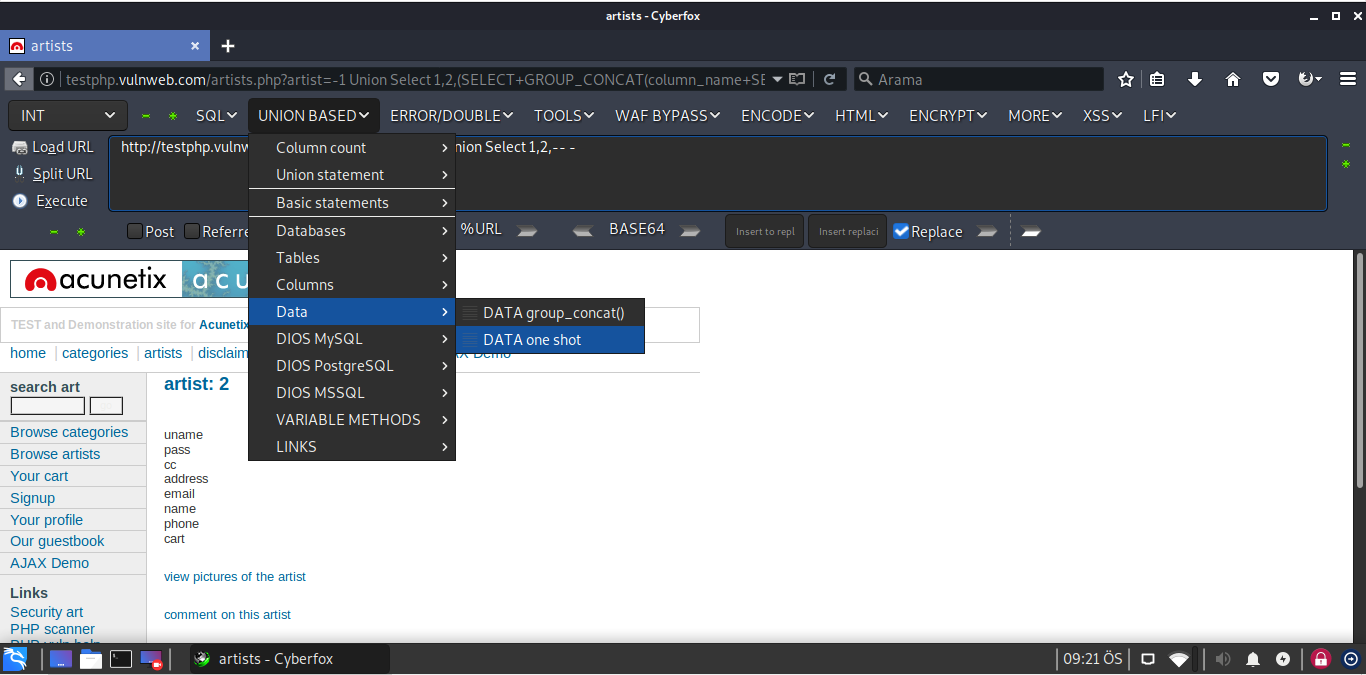Screen dimensions: 1366x675
Task: Open the VARIABLE METHODS submenu
Action: click(352, 420)
